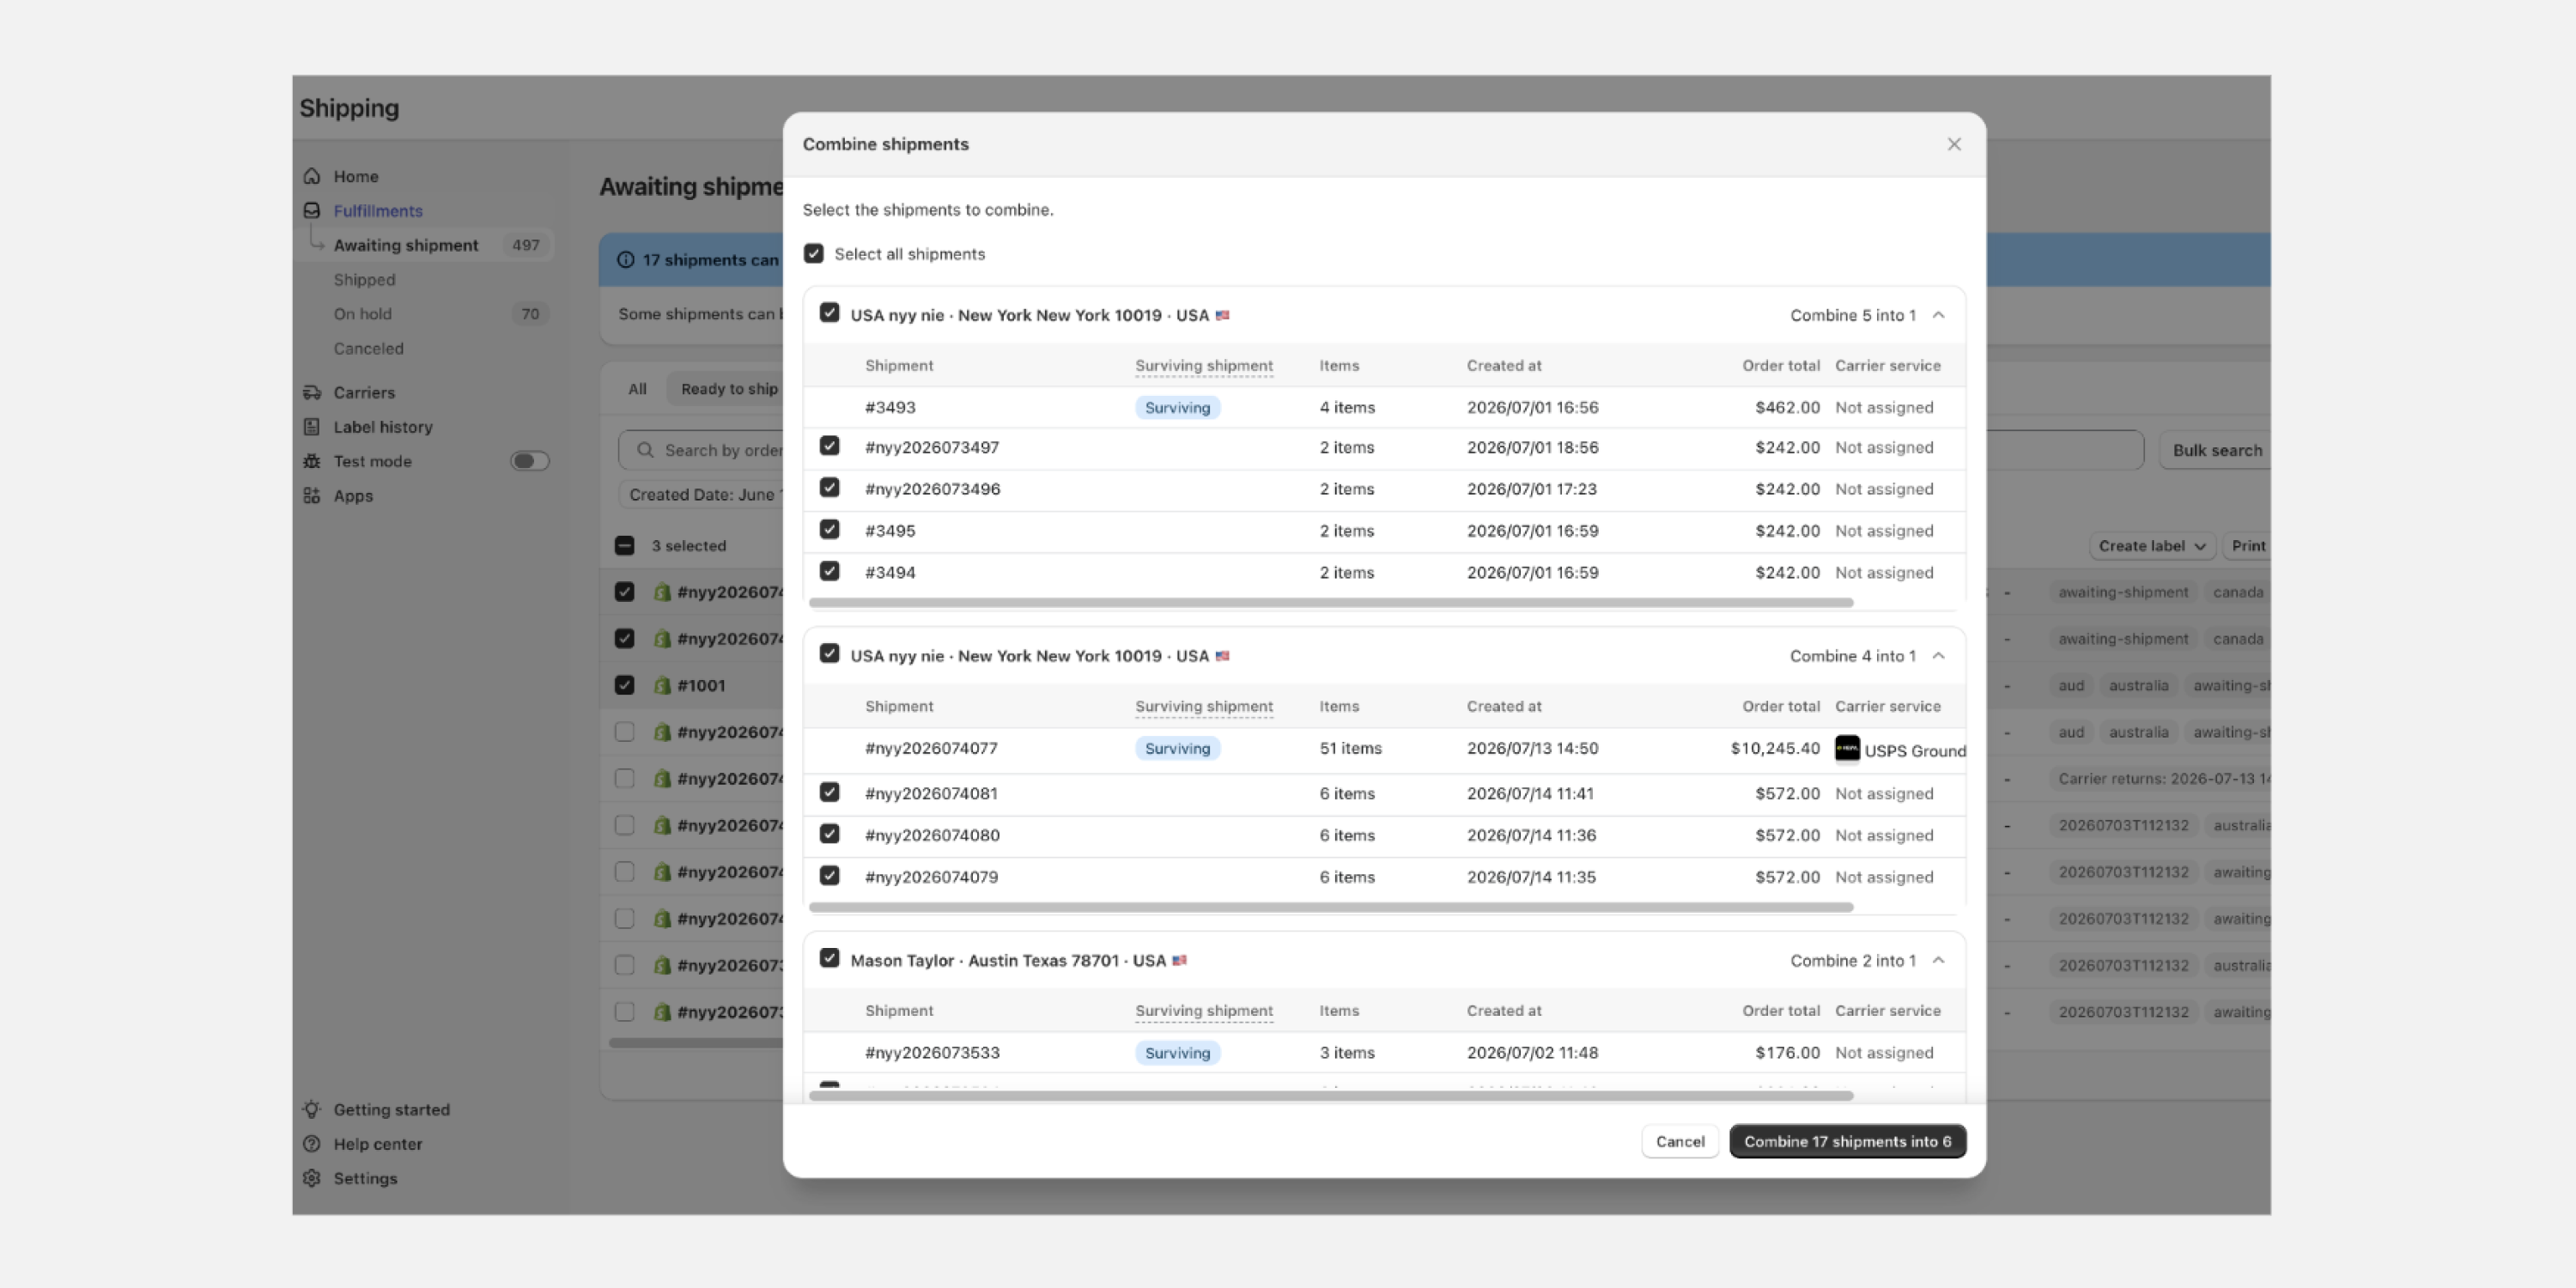The width and height of the screenshot is (2576, 1288).
Task: Click the Getting started lightbulb icon
Action: click(312, 1109)
